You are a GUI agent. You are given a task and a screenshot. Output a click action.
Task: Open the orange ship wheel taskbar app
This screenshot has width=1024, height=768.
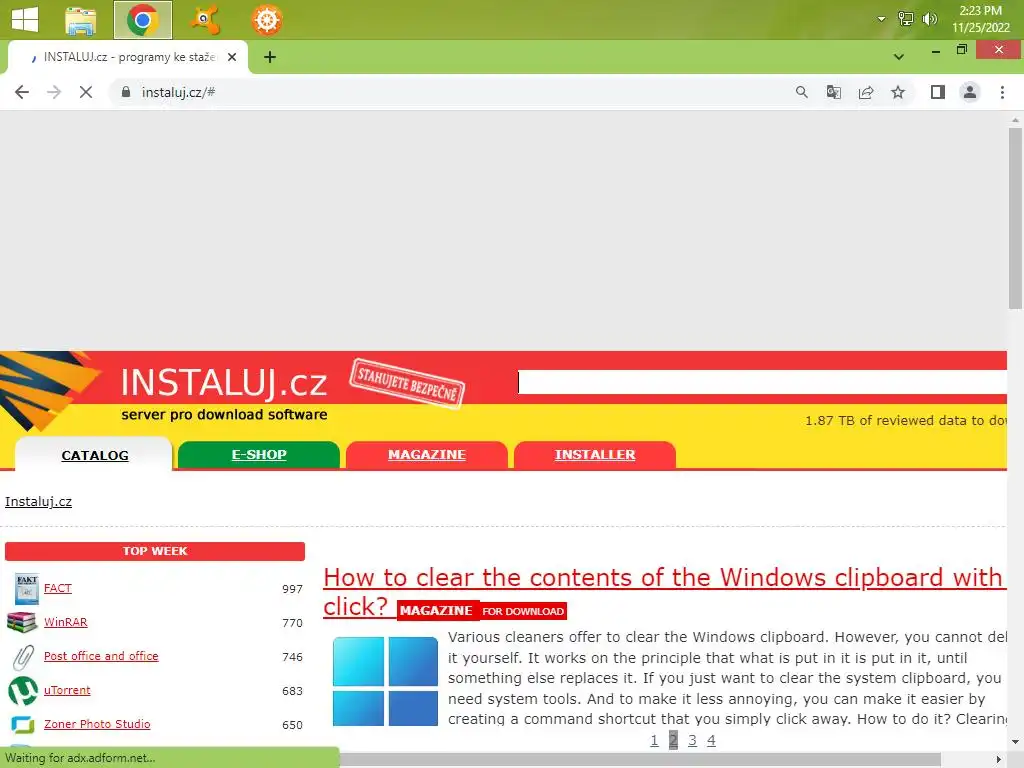point(266,20)
